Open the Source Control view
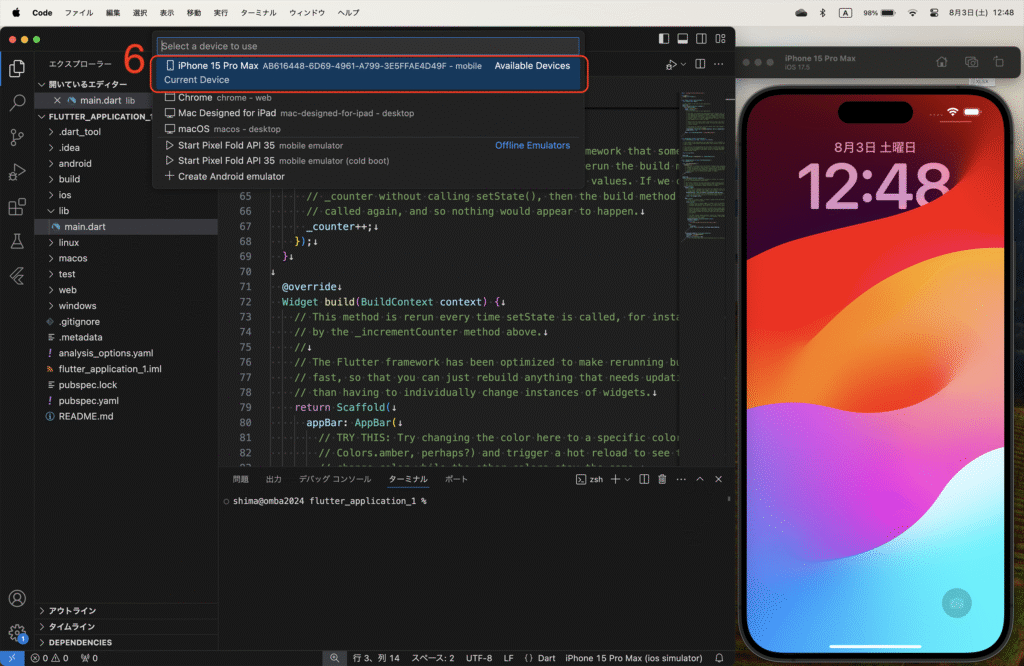Screen dimensions: 1024x666 coord(18,137)
